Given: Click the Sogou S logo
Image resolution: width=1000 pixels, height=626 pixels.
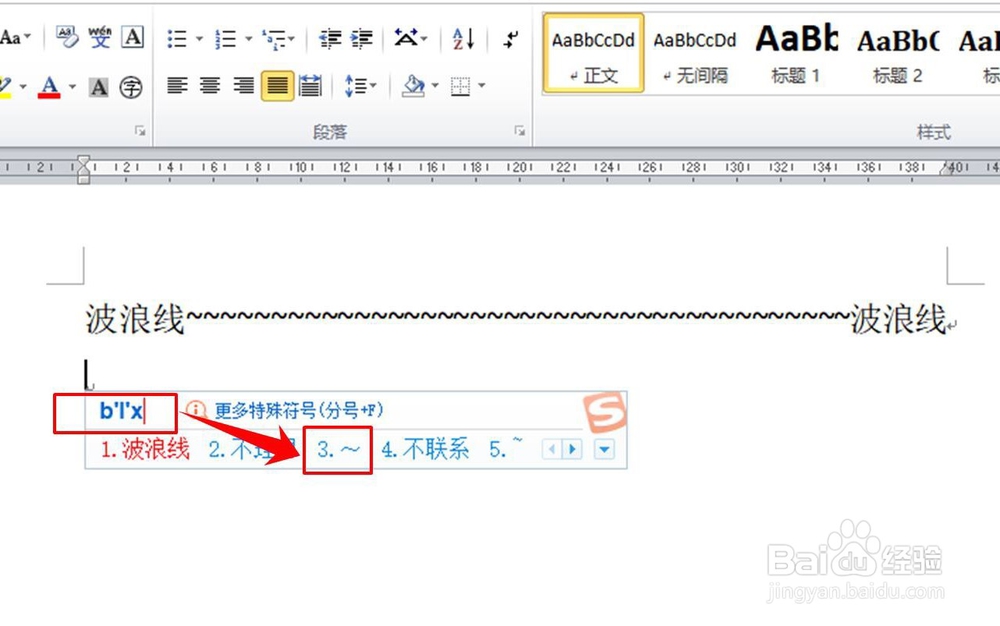Looking at the screenshot, I should 605,412.
